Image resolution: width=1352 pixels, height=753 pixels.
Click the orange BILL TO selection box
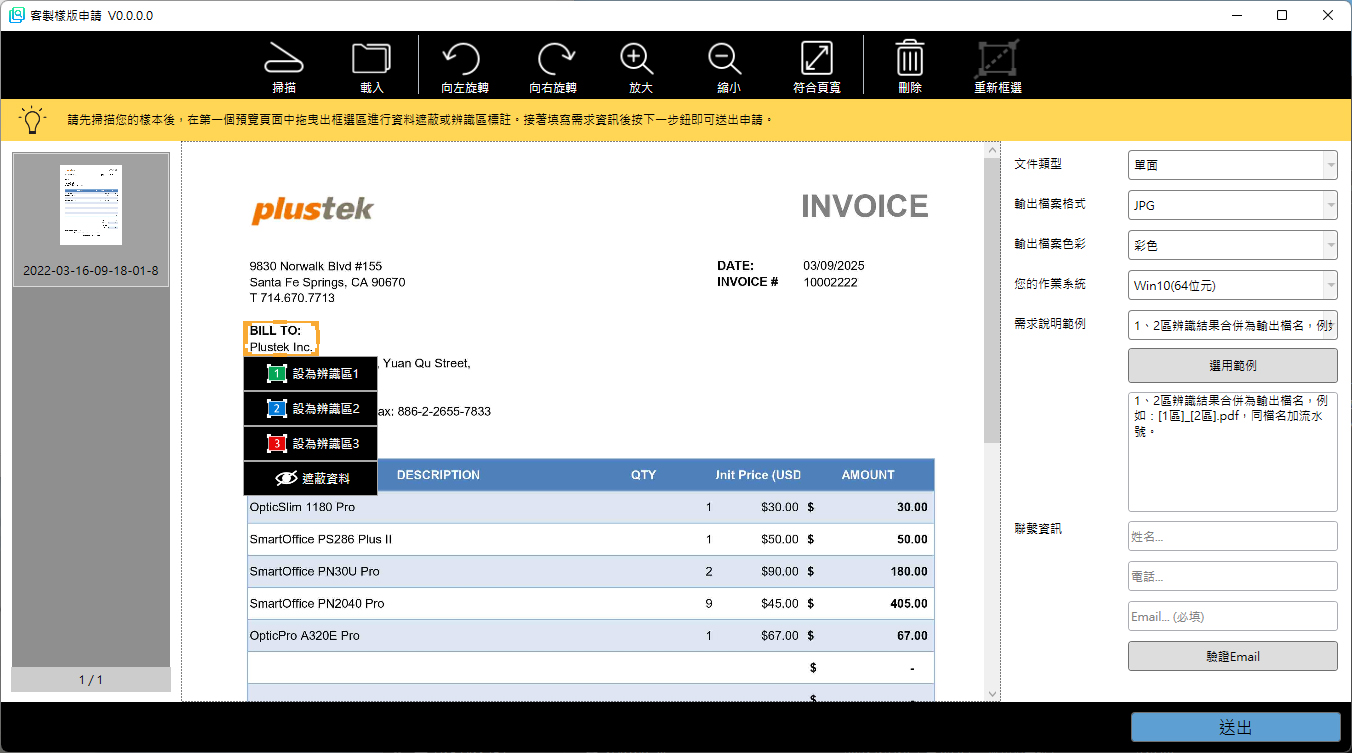(x=281, y=338)
